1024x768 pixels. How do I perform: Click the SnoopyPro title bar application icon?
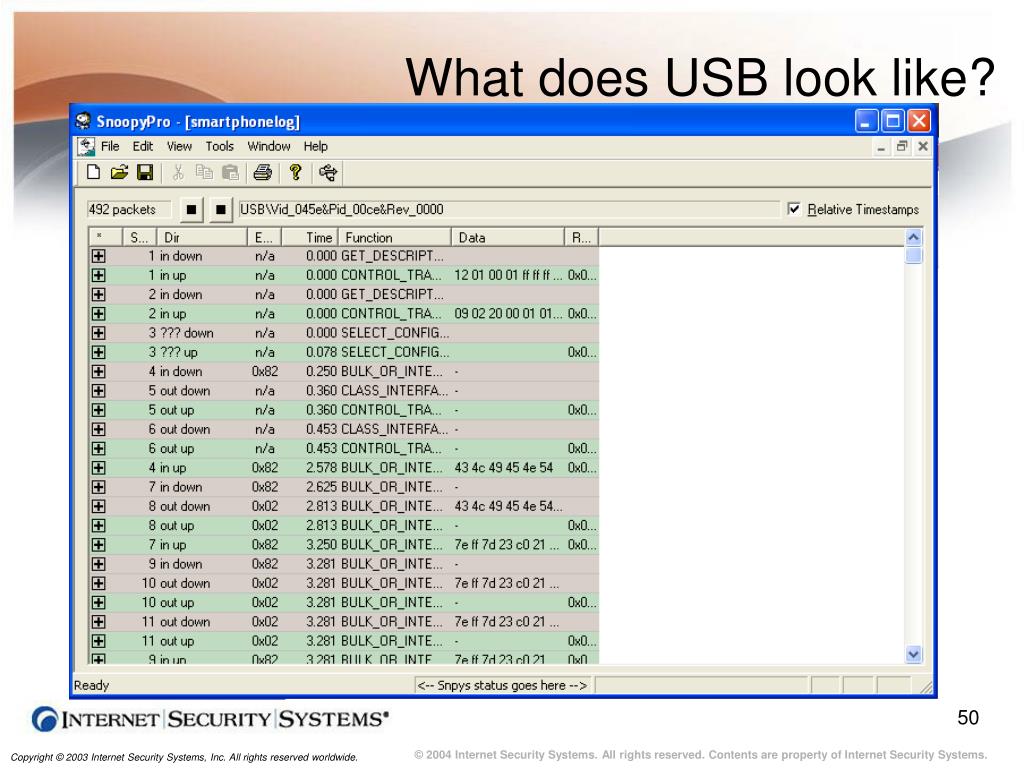[83, 121]
